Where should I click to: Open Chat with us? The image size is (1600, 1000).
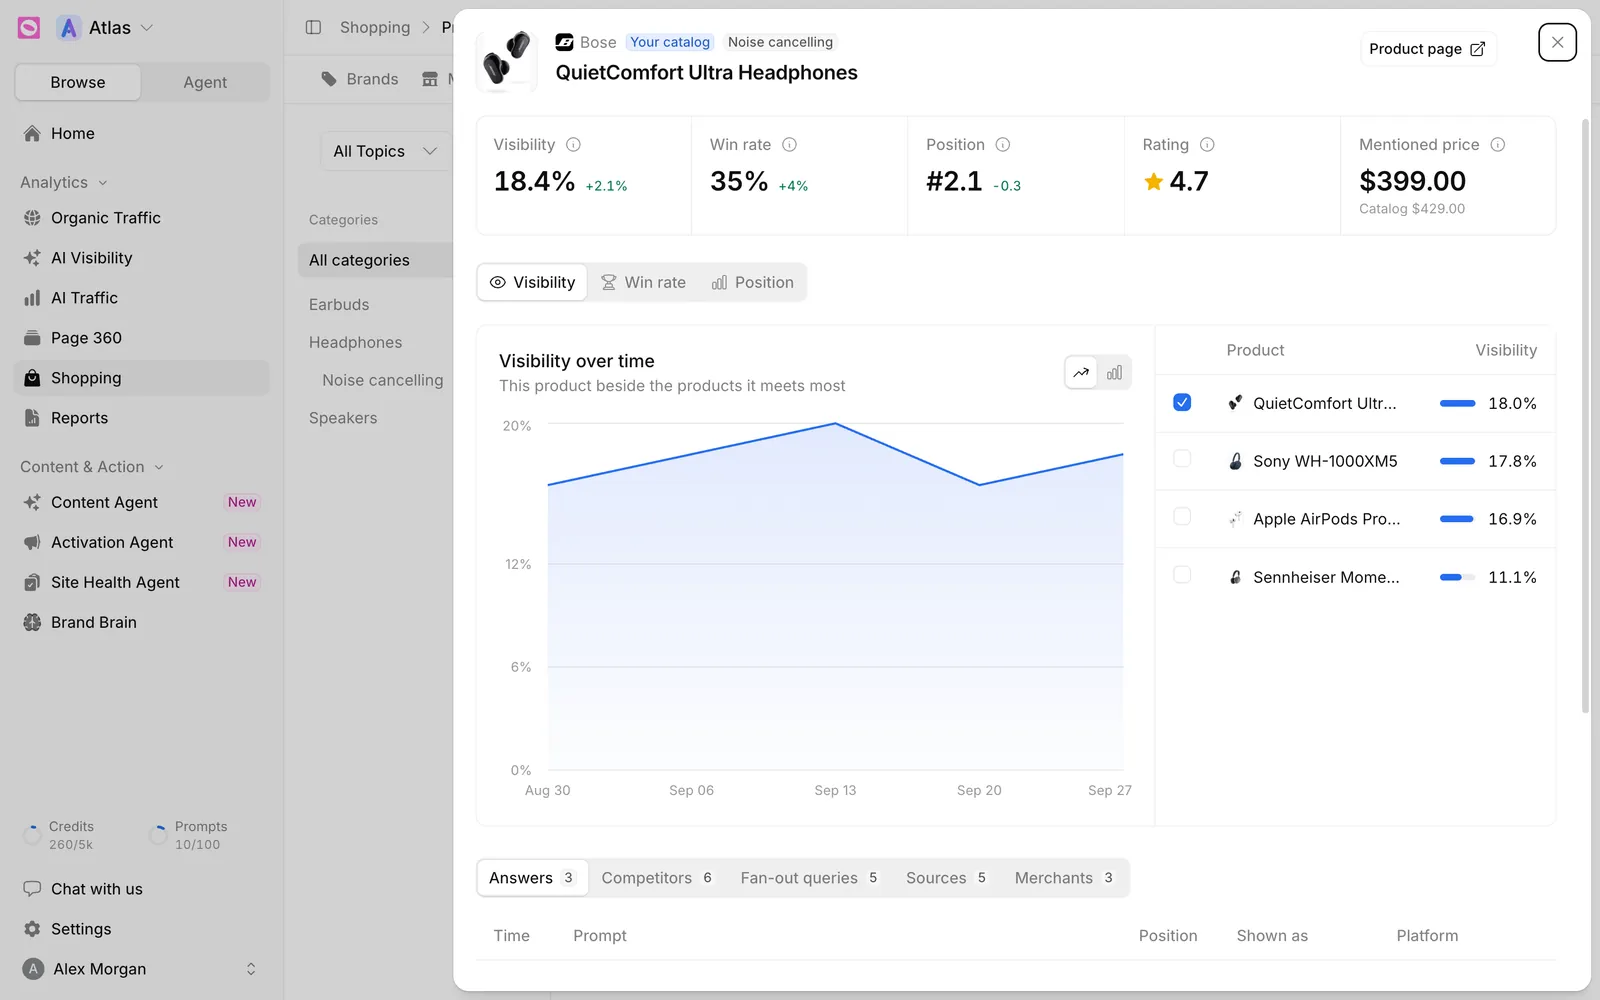point(142,889)
